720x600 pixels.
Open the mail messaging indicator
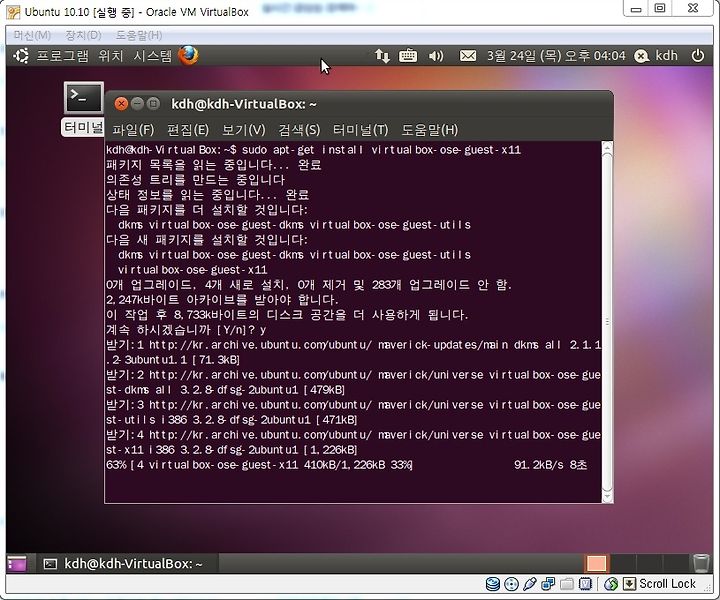point(468,56)
